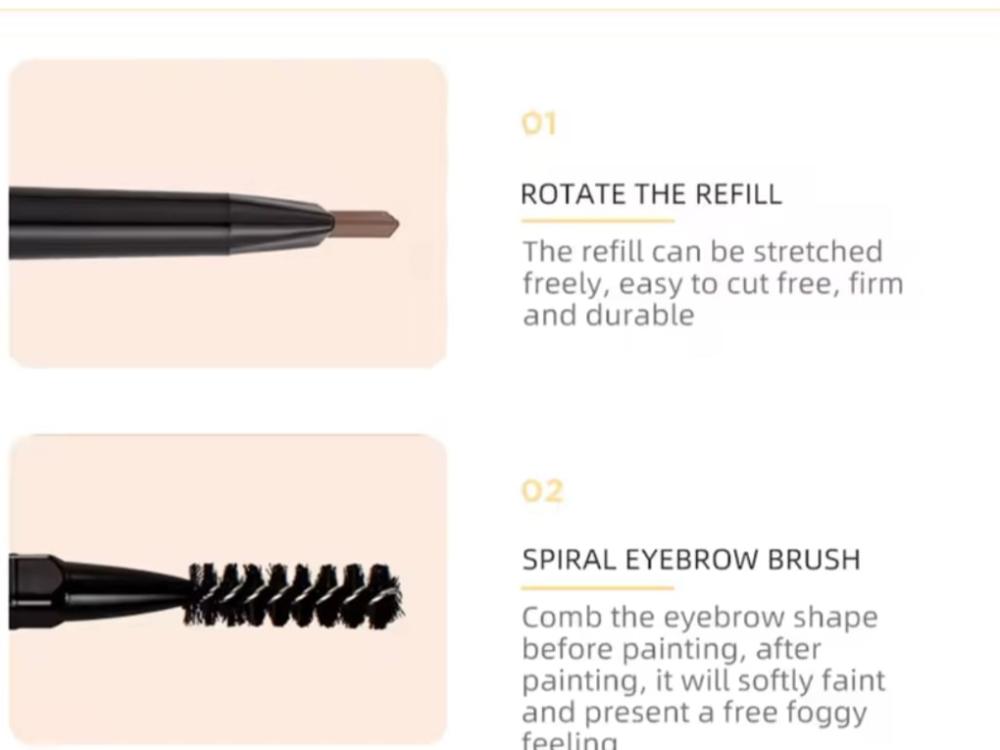Click the word BRUSH in second heading
Screen dimensions: 1000x750
pos(814,559)
